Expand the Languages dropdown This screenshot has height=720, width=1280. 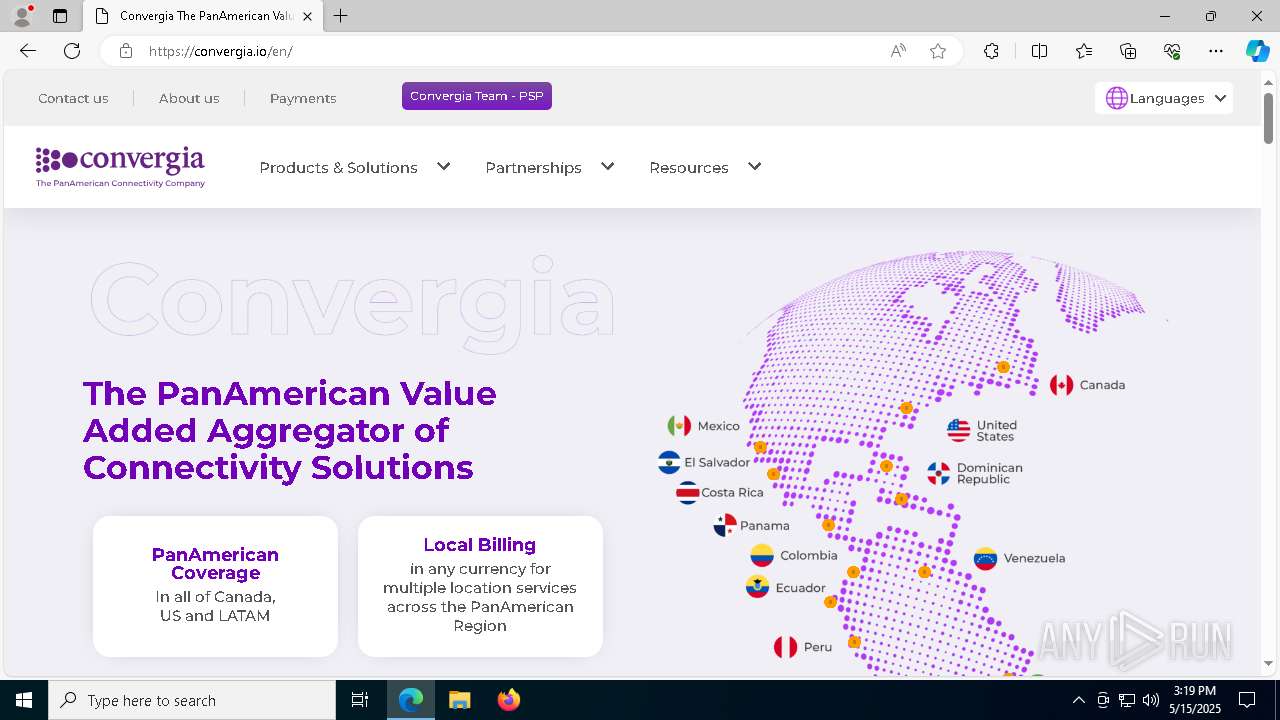(1164, 98)
